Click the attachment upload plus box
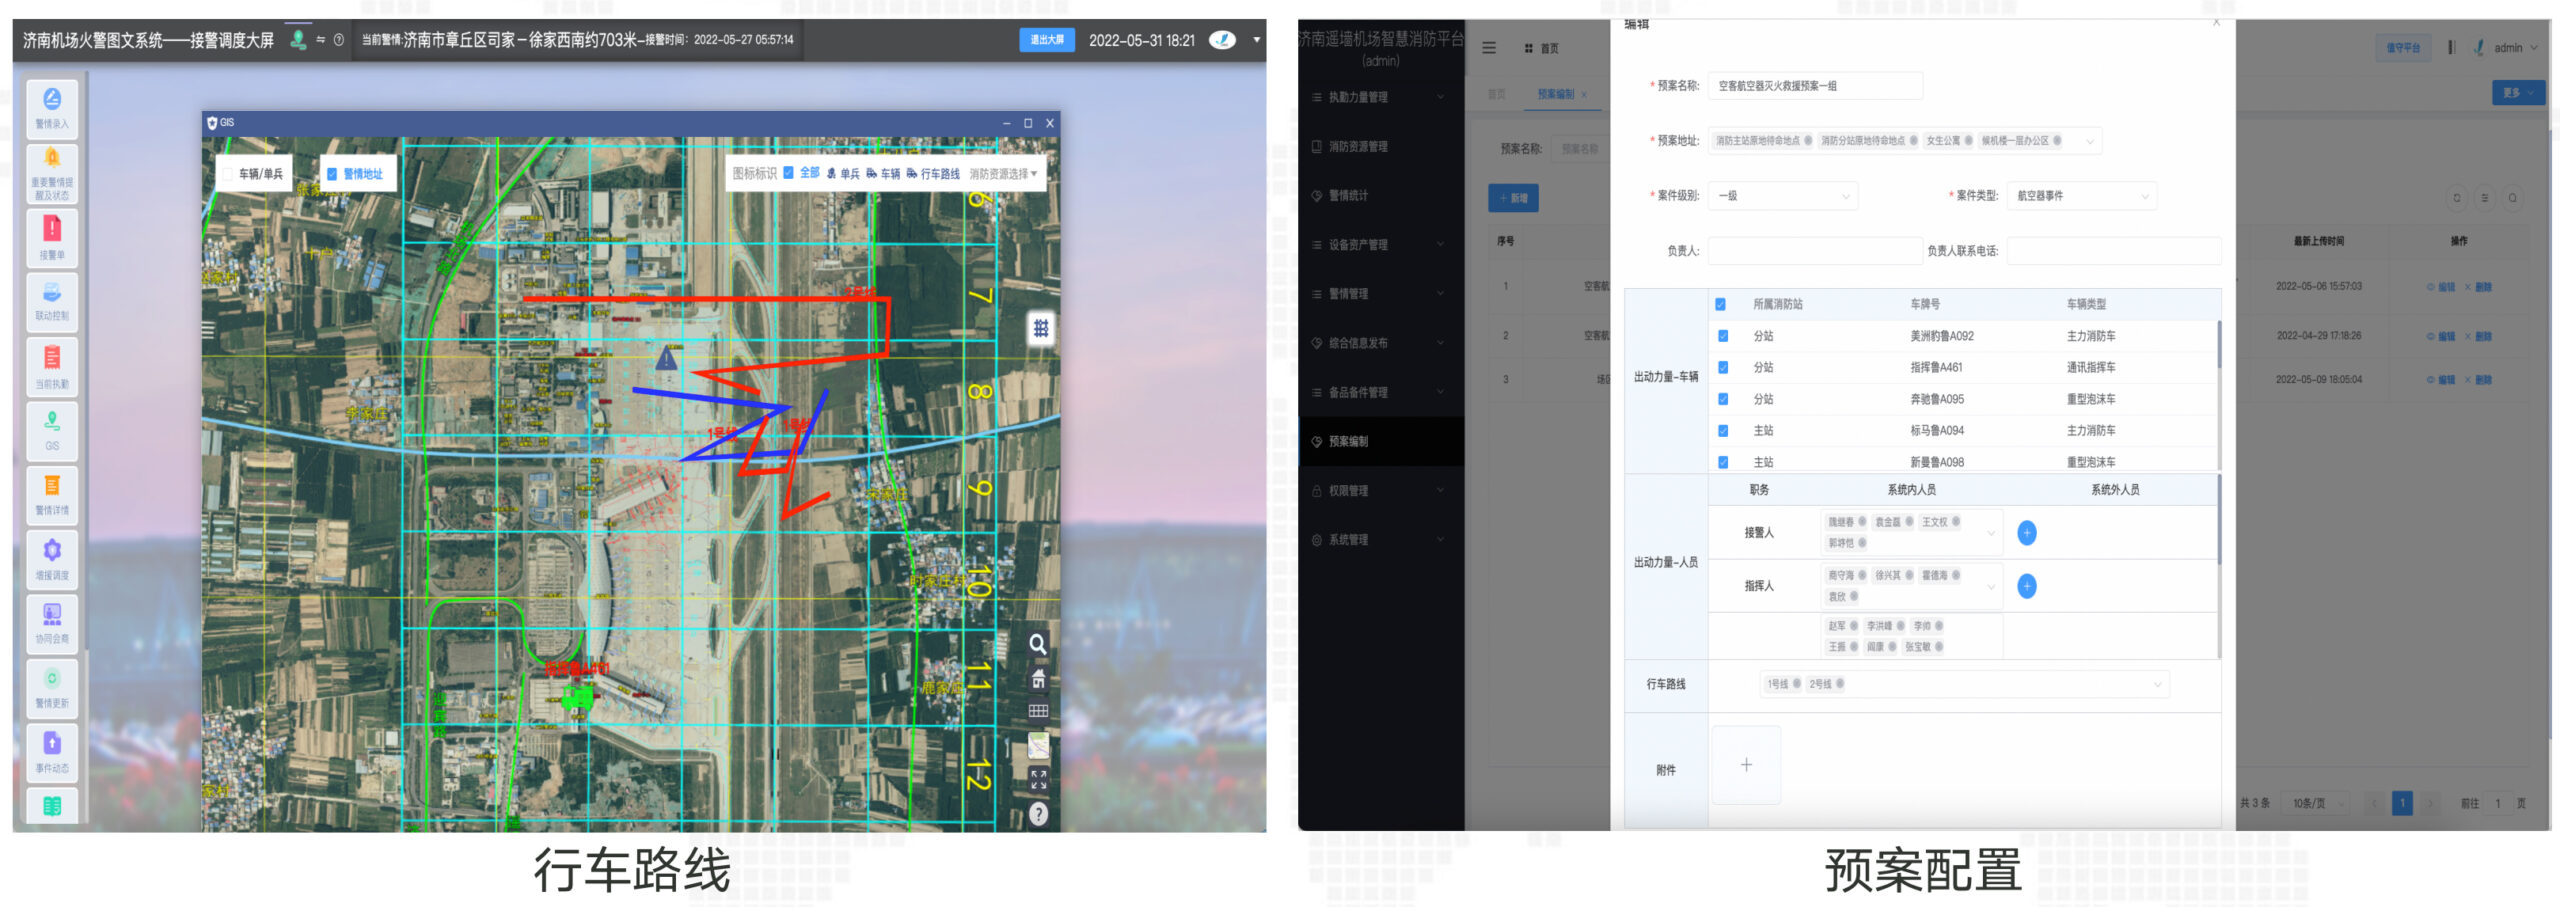 click(1746, 765)
